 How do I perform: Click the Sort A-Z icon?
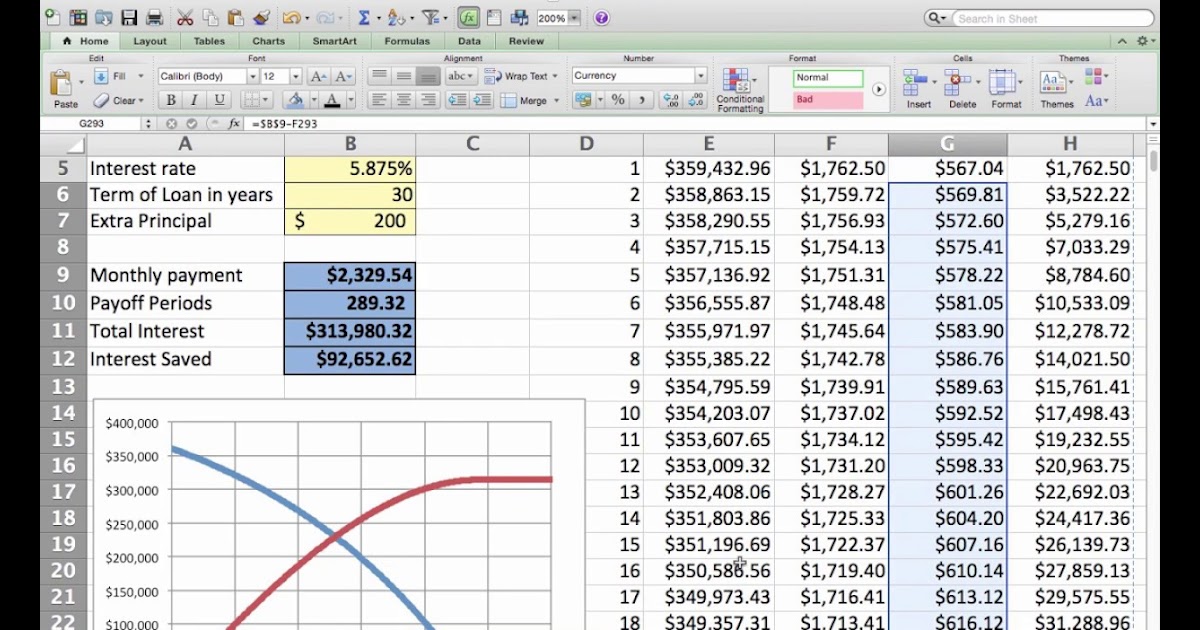pos(396,17)
